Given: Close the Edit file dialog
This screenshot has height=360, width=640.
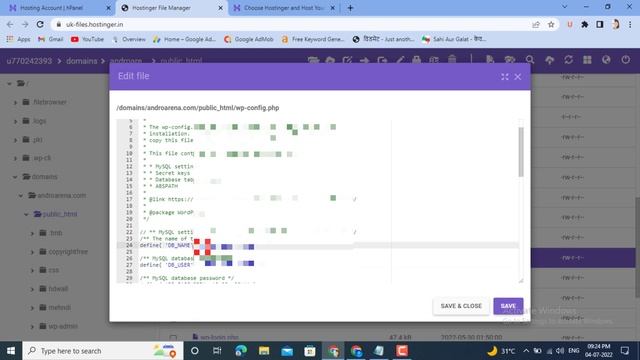Looking at the screenshot, I should (518, 77).
